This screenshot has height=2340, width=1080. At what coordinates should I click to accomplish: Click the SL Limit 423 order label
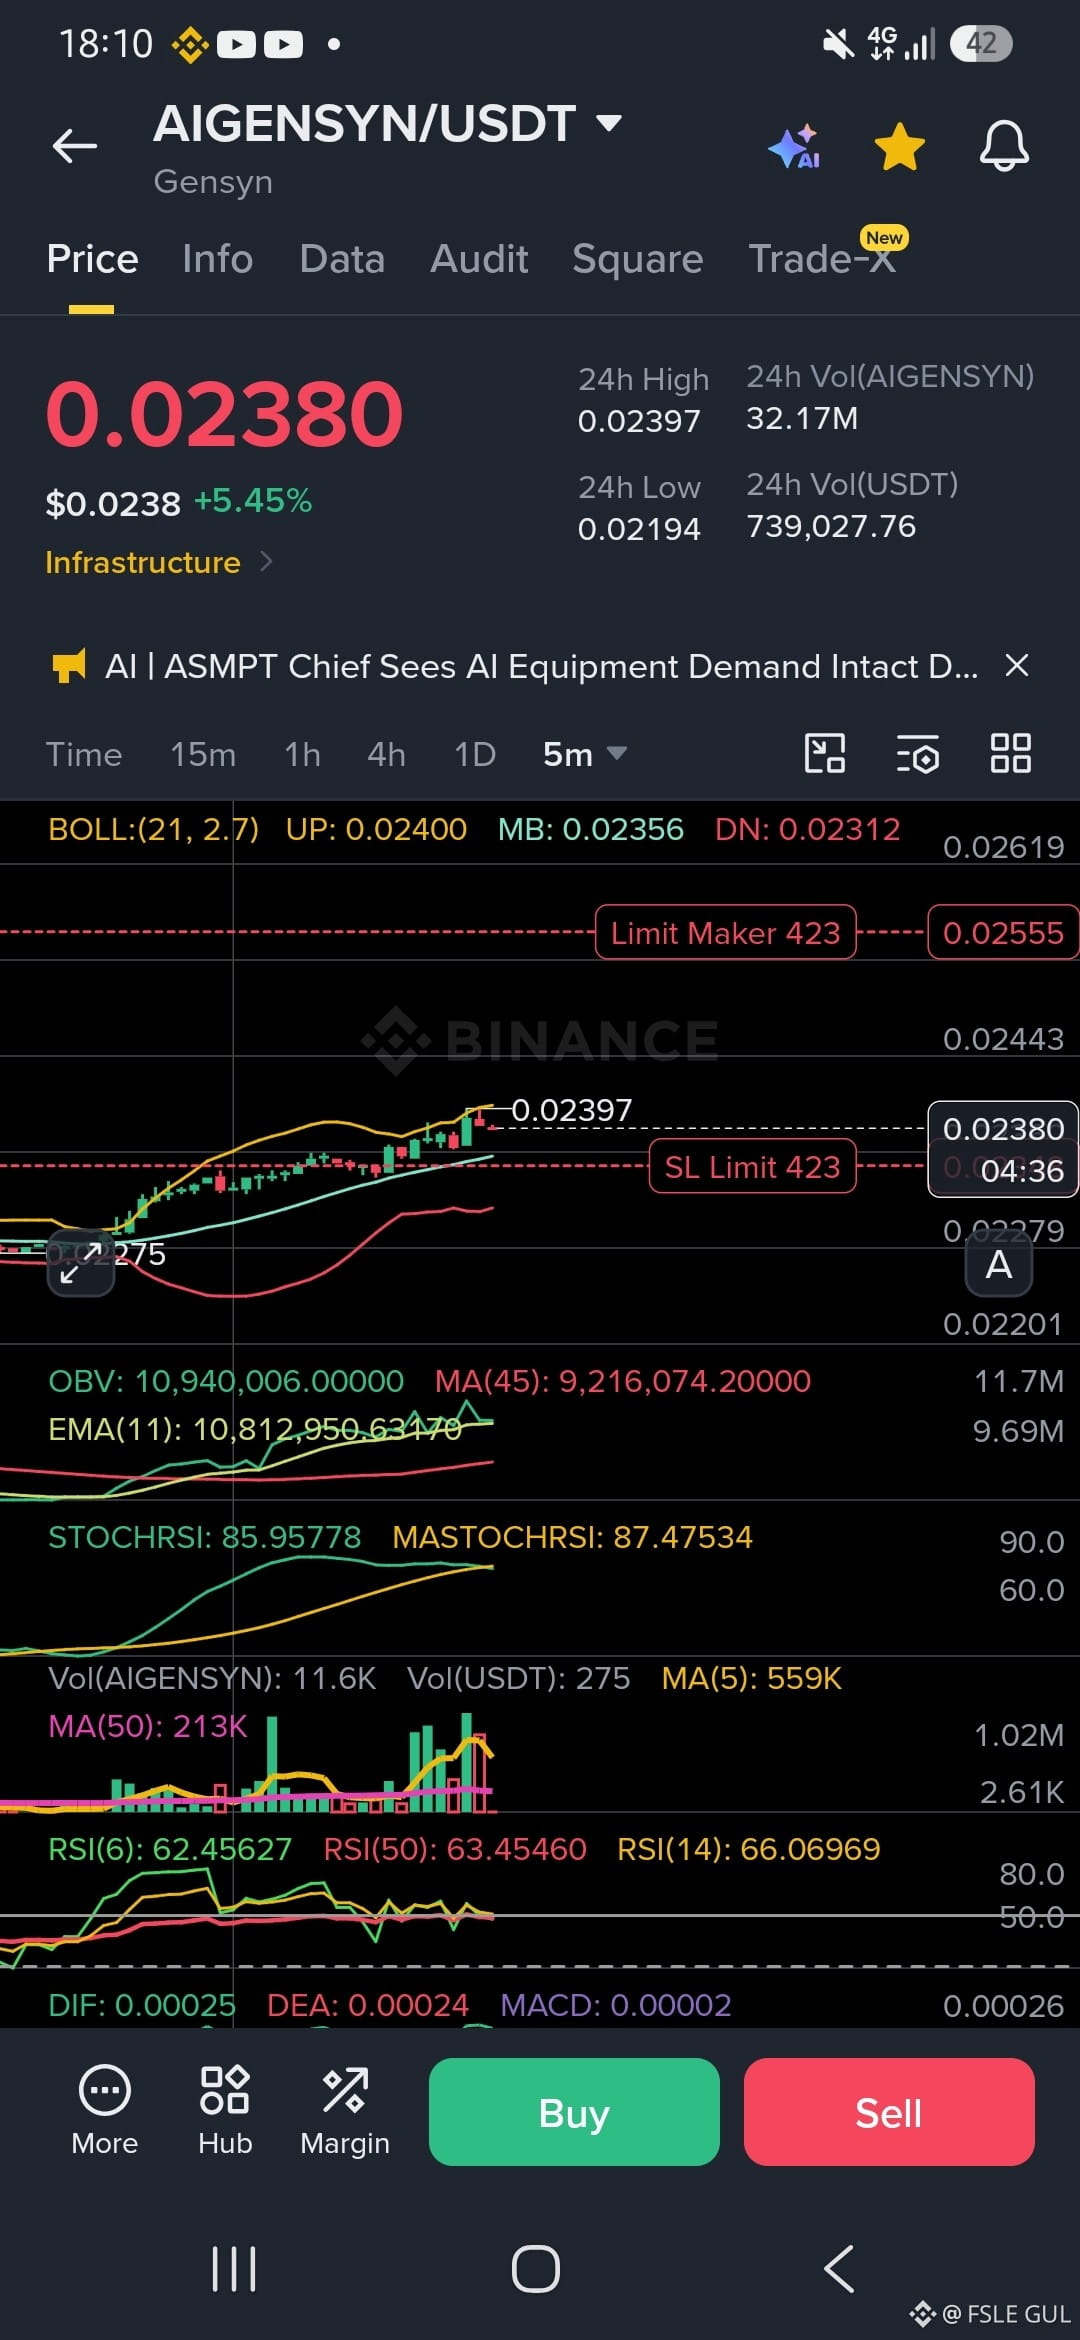click(753, 1167)
